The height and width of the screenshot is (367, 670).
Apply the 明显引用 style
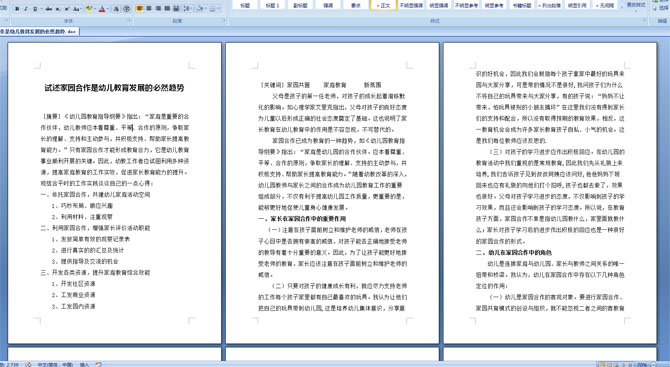pos(577,5)
